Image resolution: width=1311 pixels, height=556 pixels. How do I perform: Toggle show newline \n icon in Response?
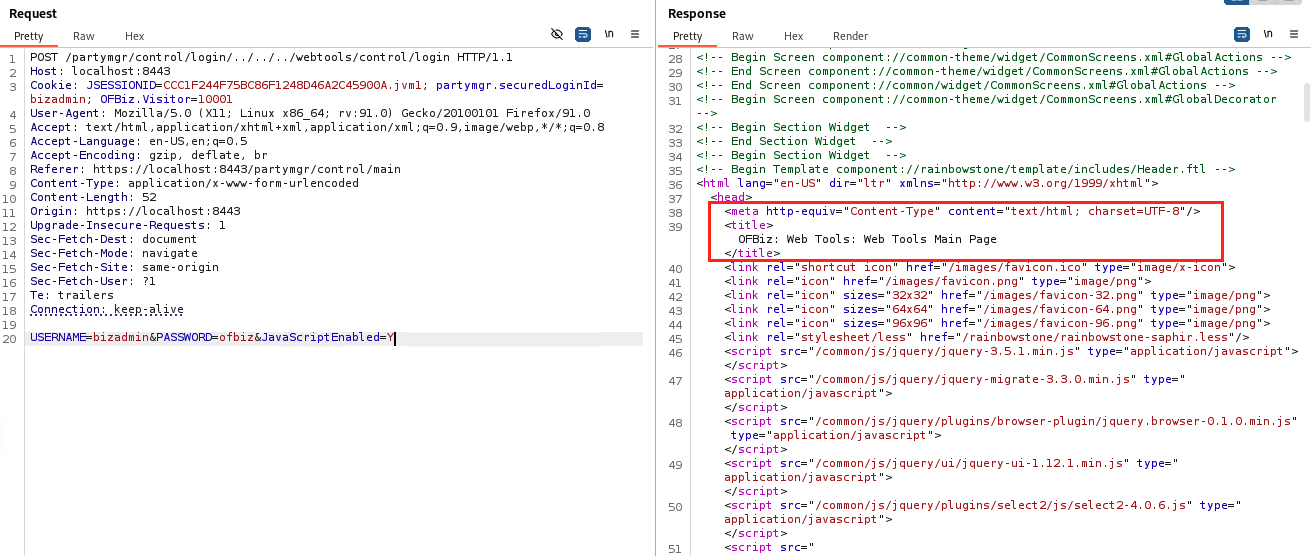(x=1267, y=34)
